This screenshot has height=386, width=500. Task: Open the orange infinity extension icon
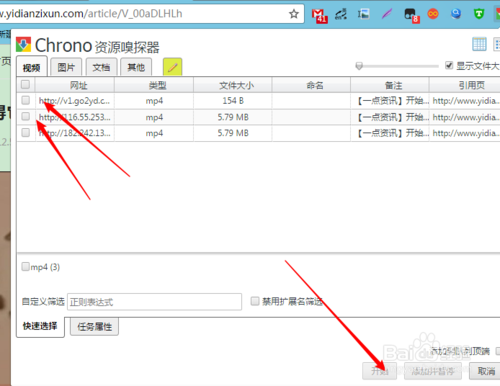click(x=433, y=14)
